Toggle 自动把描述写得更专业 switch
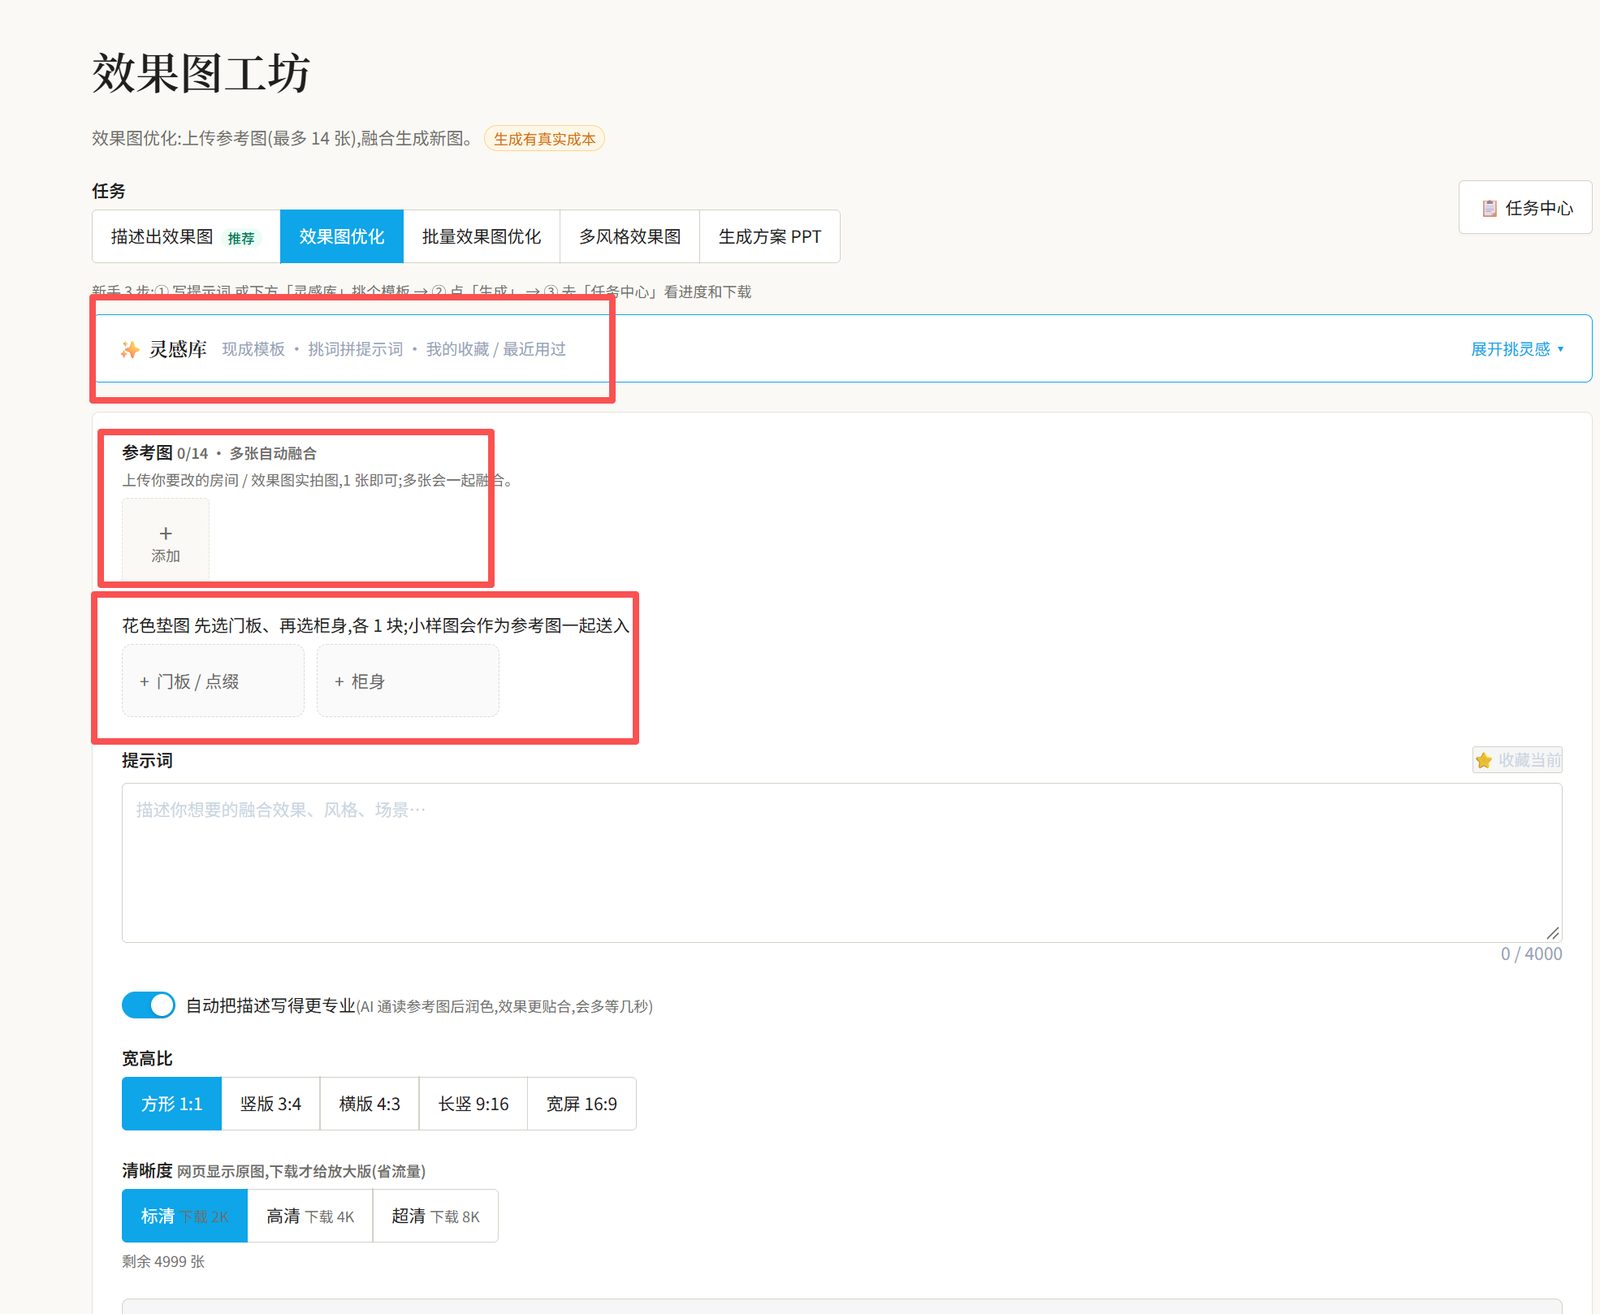This screenshot has height=1314, width=1600. [x=148, y=1005]
